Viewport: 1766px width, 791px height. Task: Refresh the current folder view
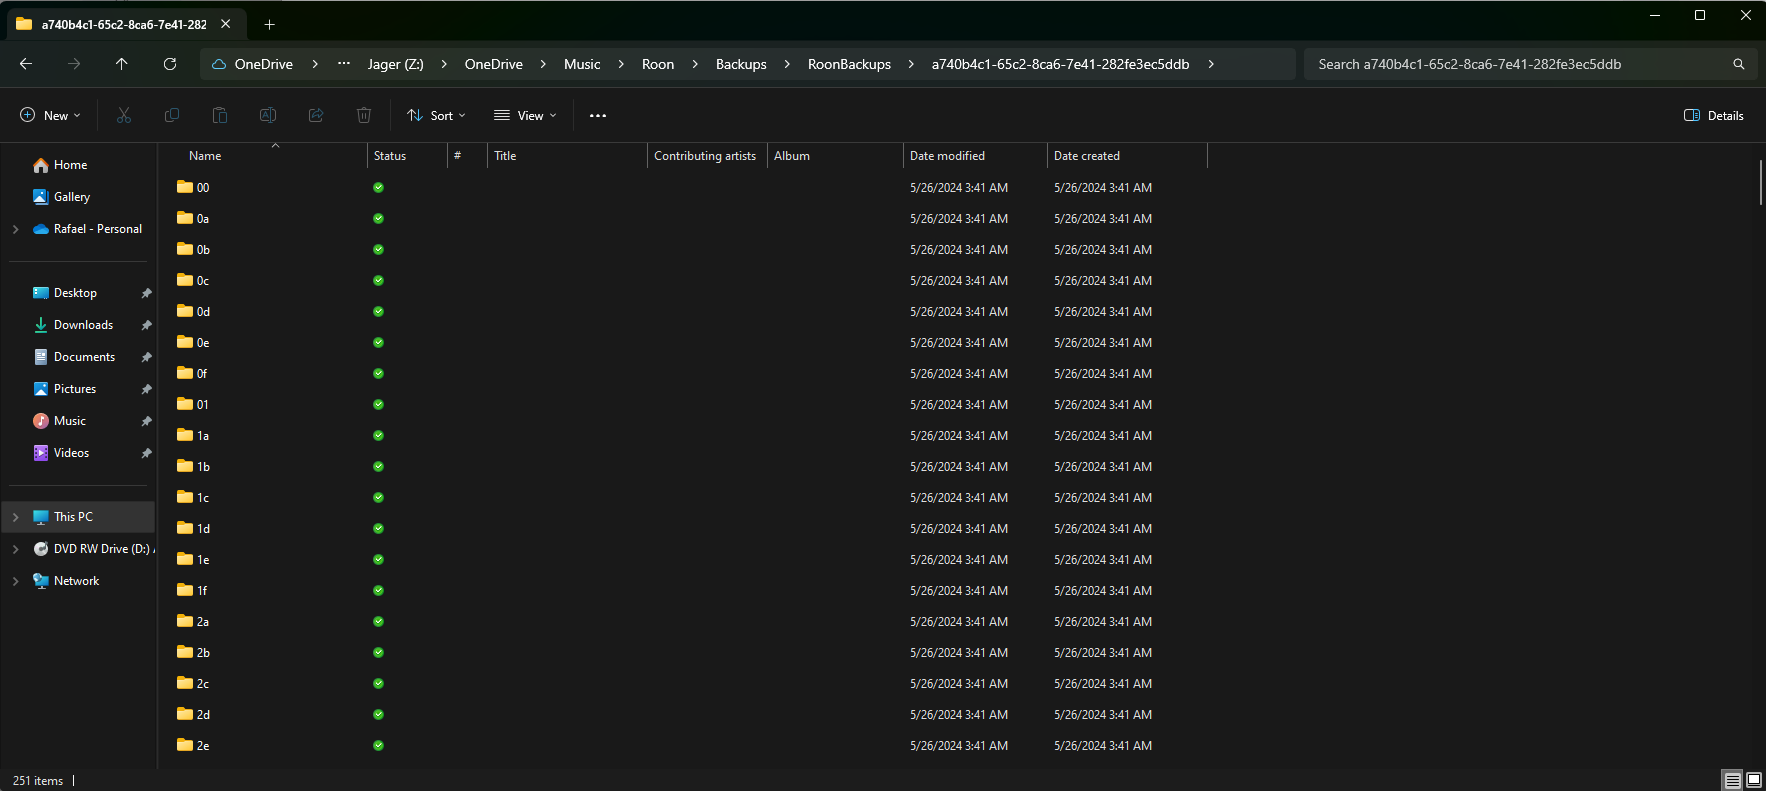pos(170,64)
